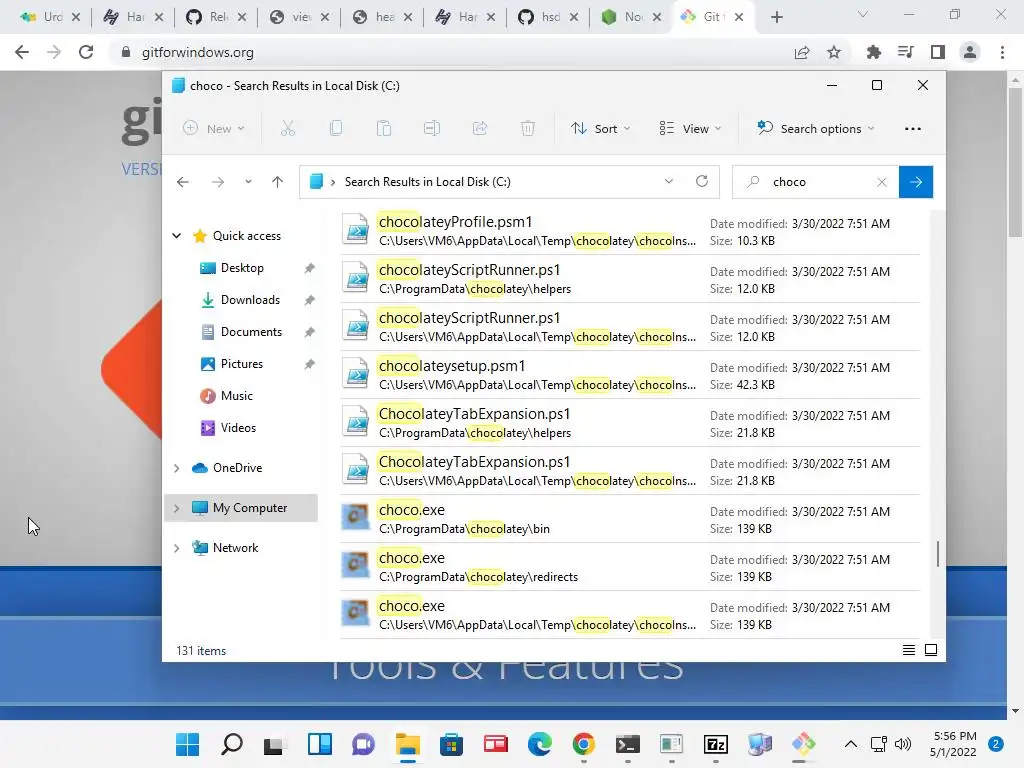Click the Copy icon in Explorer toolbar
Screen dimensions: 1024x768
[336, 129]
